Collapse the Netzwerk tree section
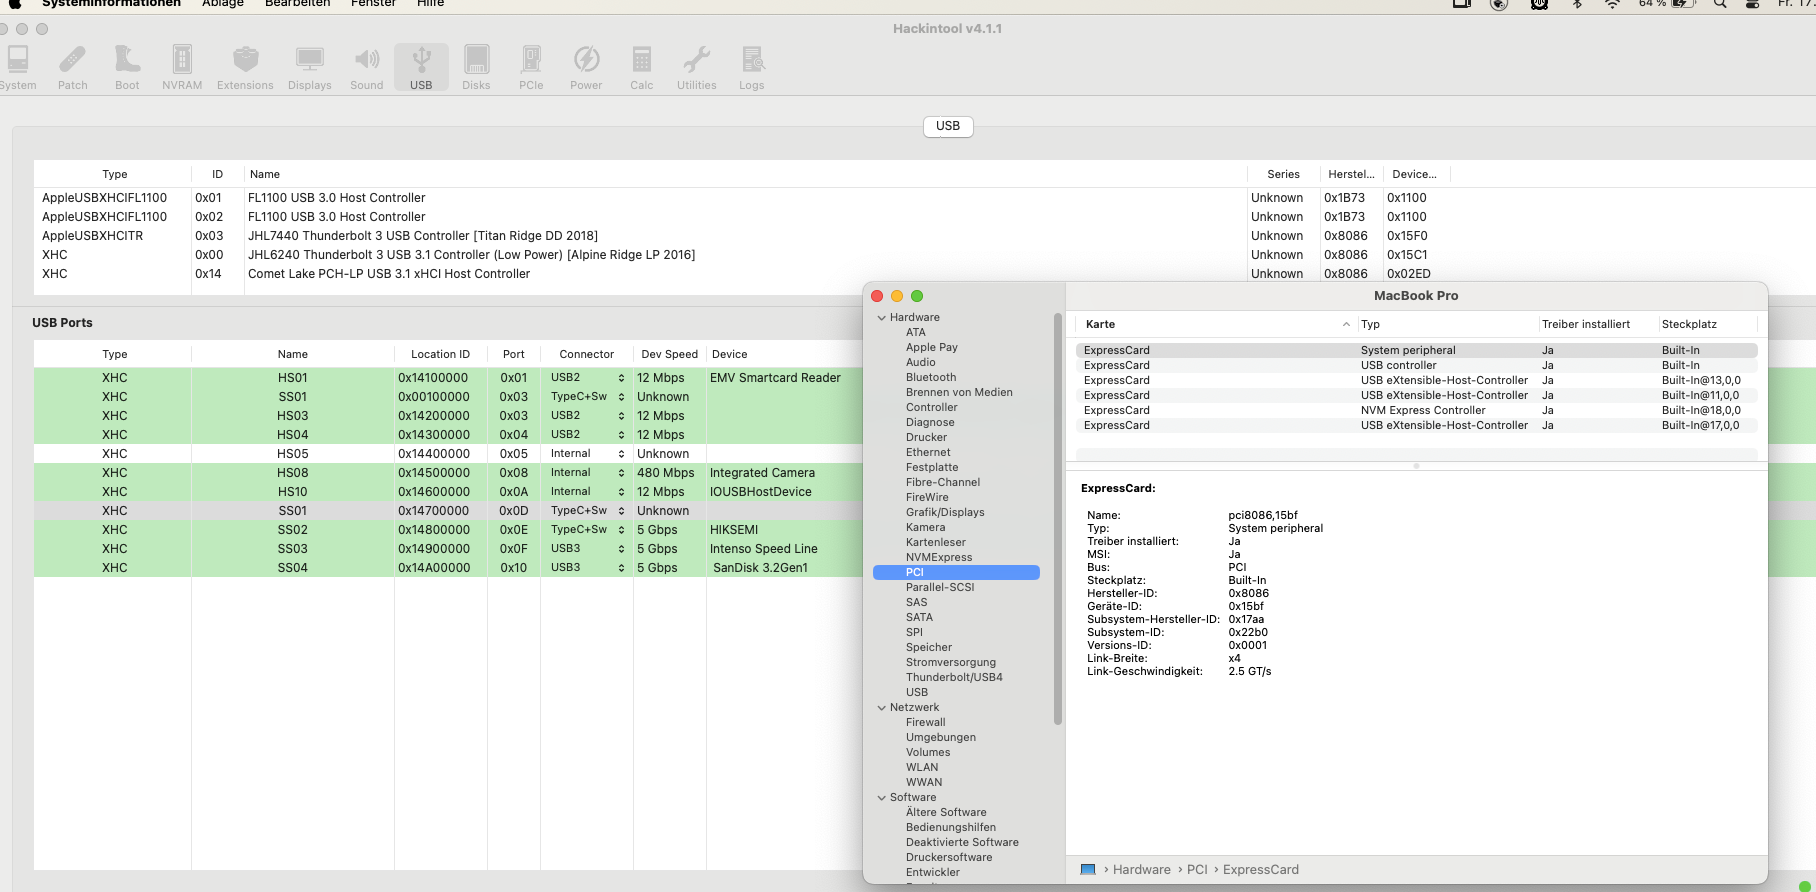 coord(882,708)
